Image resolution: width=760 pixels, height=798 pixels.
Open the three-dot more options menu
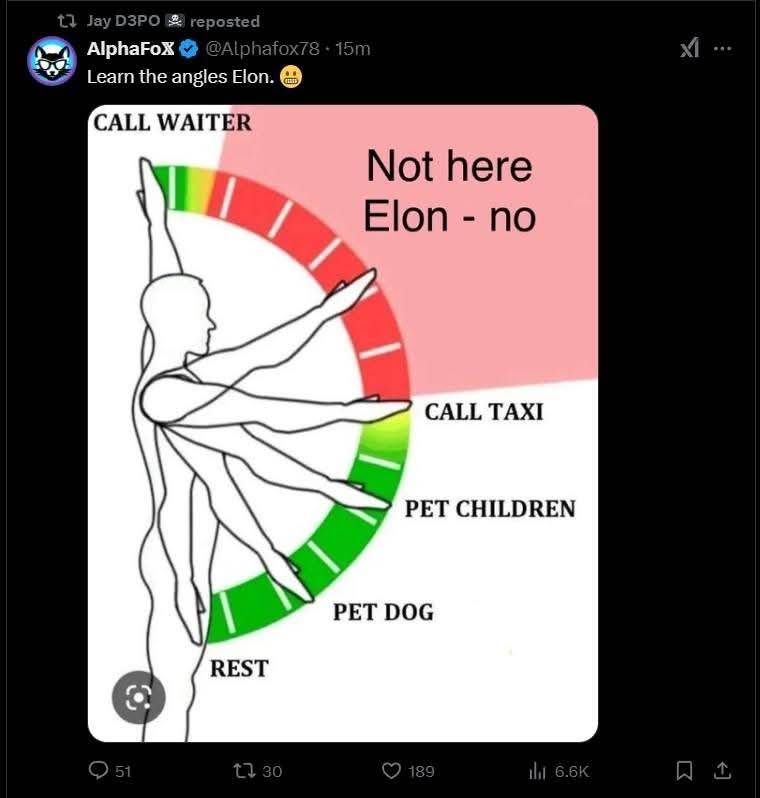722,48
